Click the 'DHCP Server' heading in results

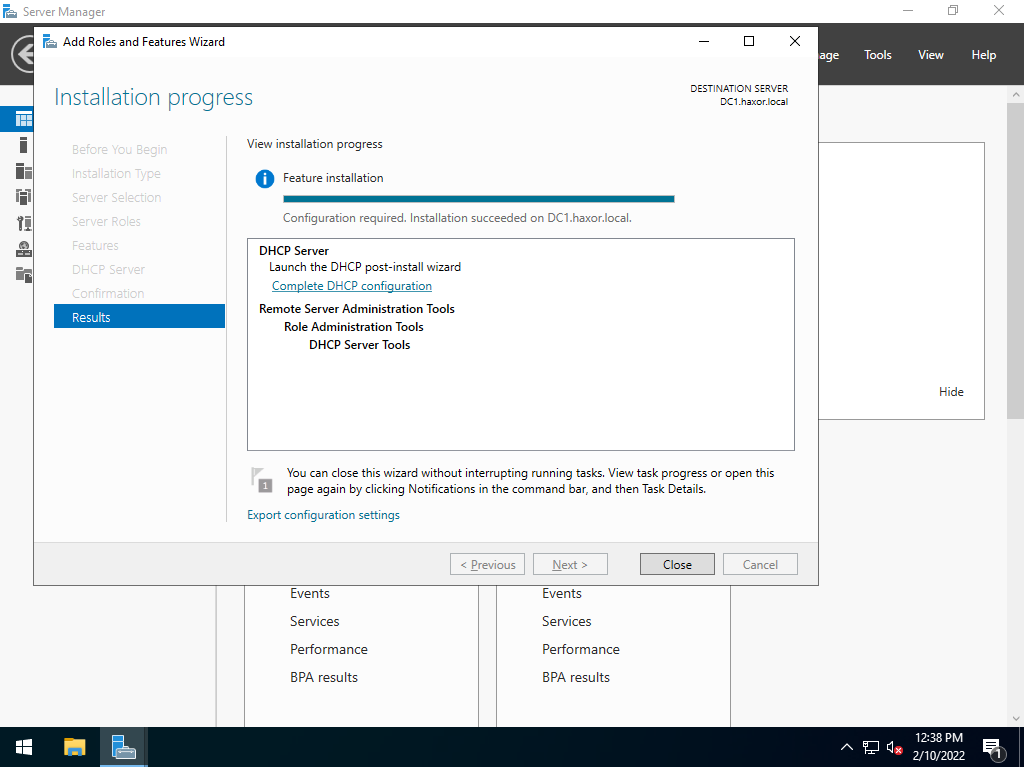tap(294, 251)
